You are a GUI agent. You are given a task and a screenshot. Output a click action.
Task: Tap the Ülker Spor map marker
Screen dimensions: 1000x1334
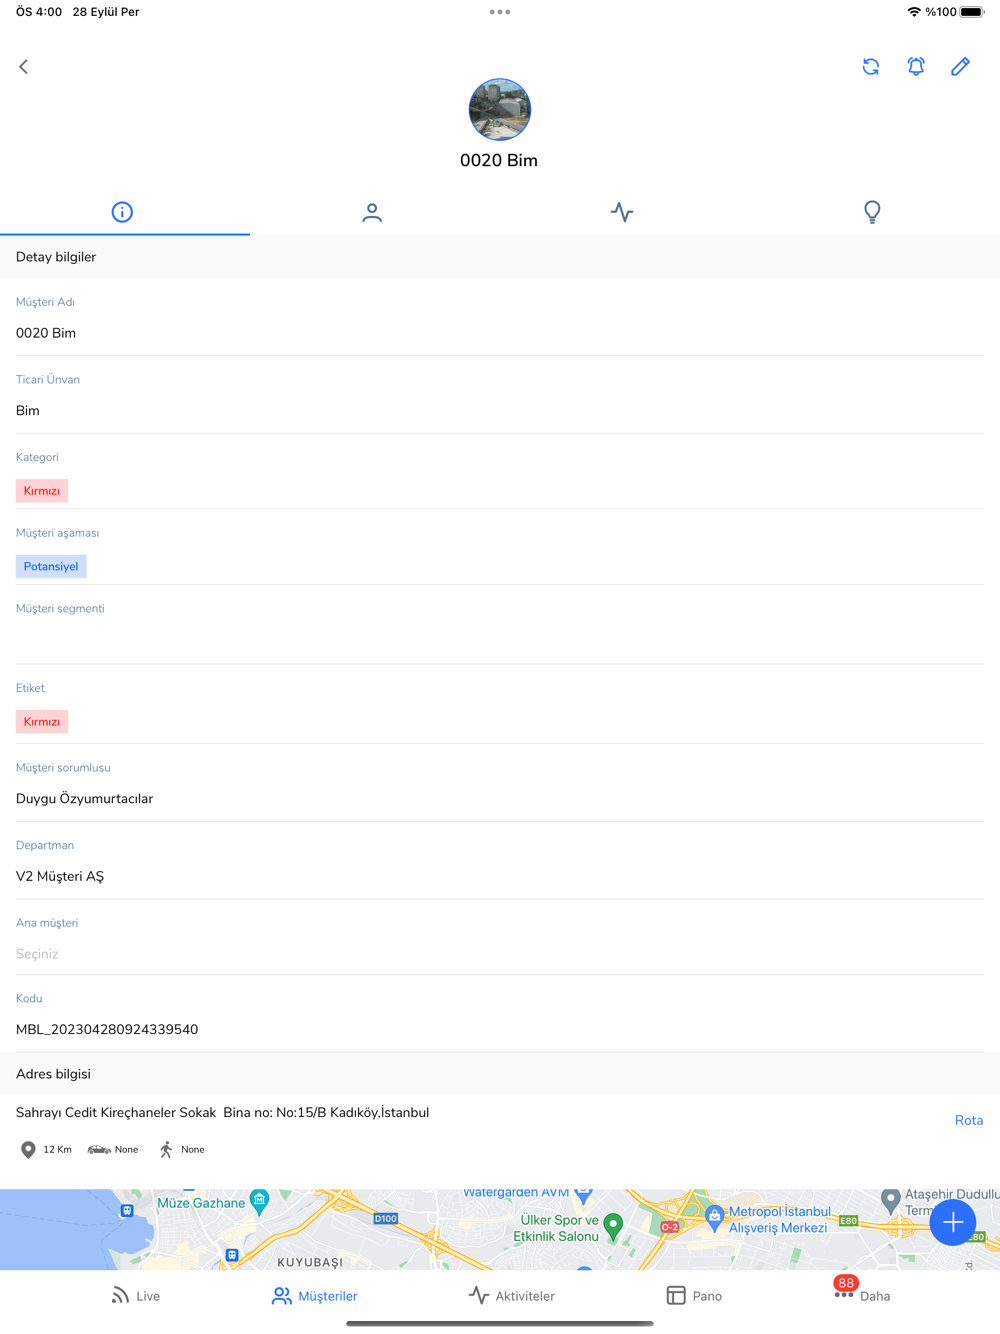(x=614, y=1226)
